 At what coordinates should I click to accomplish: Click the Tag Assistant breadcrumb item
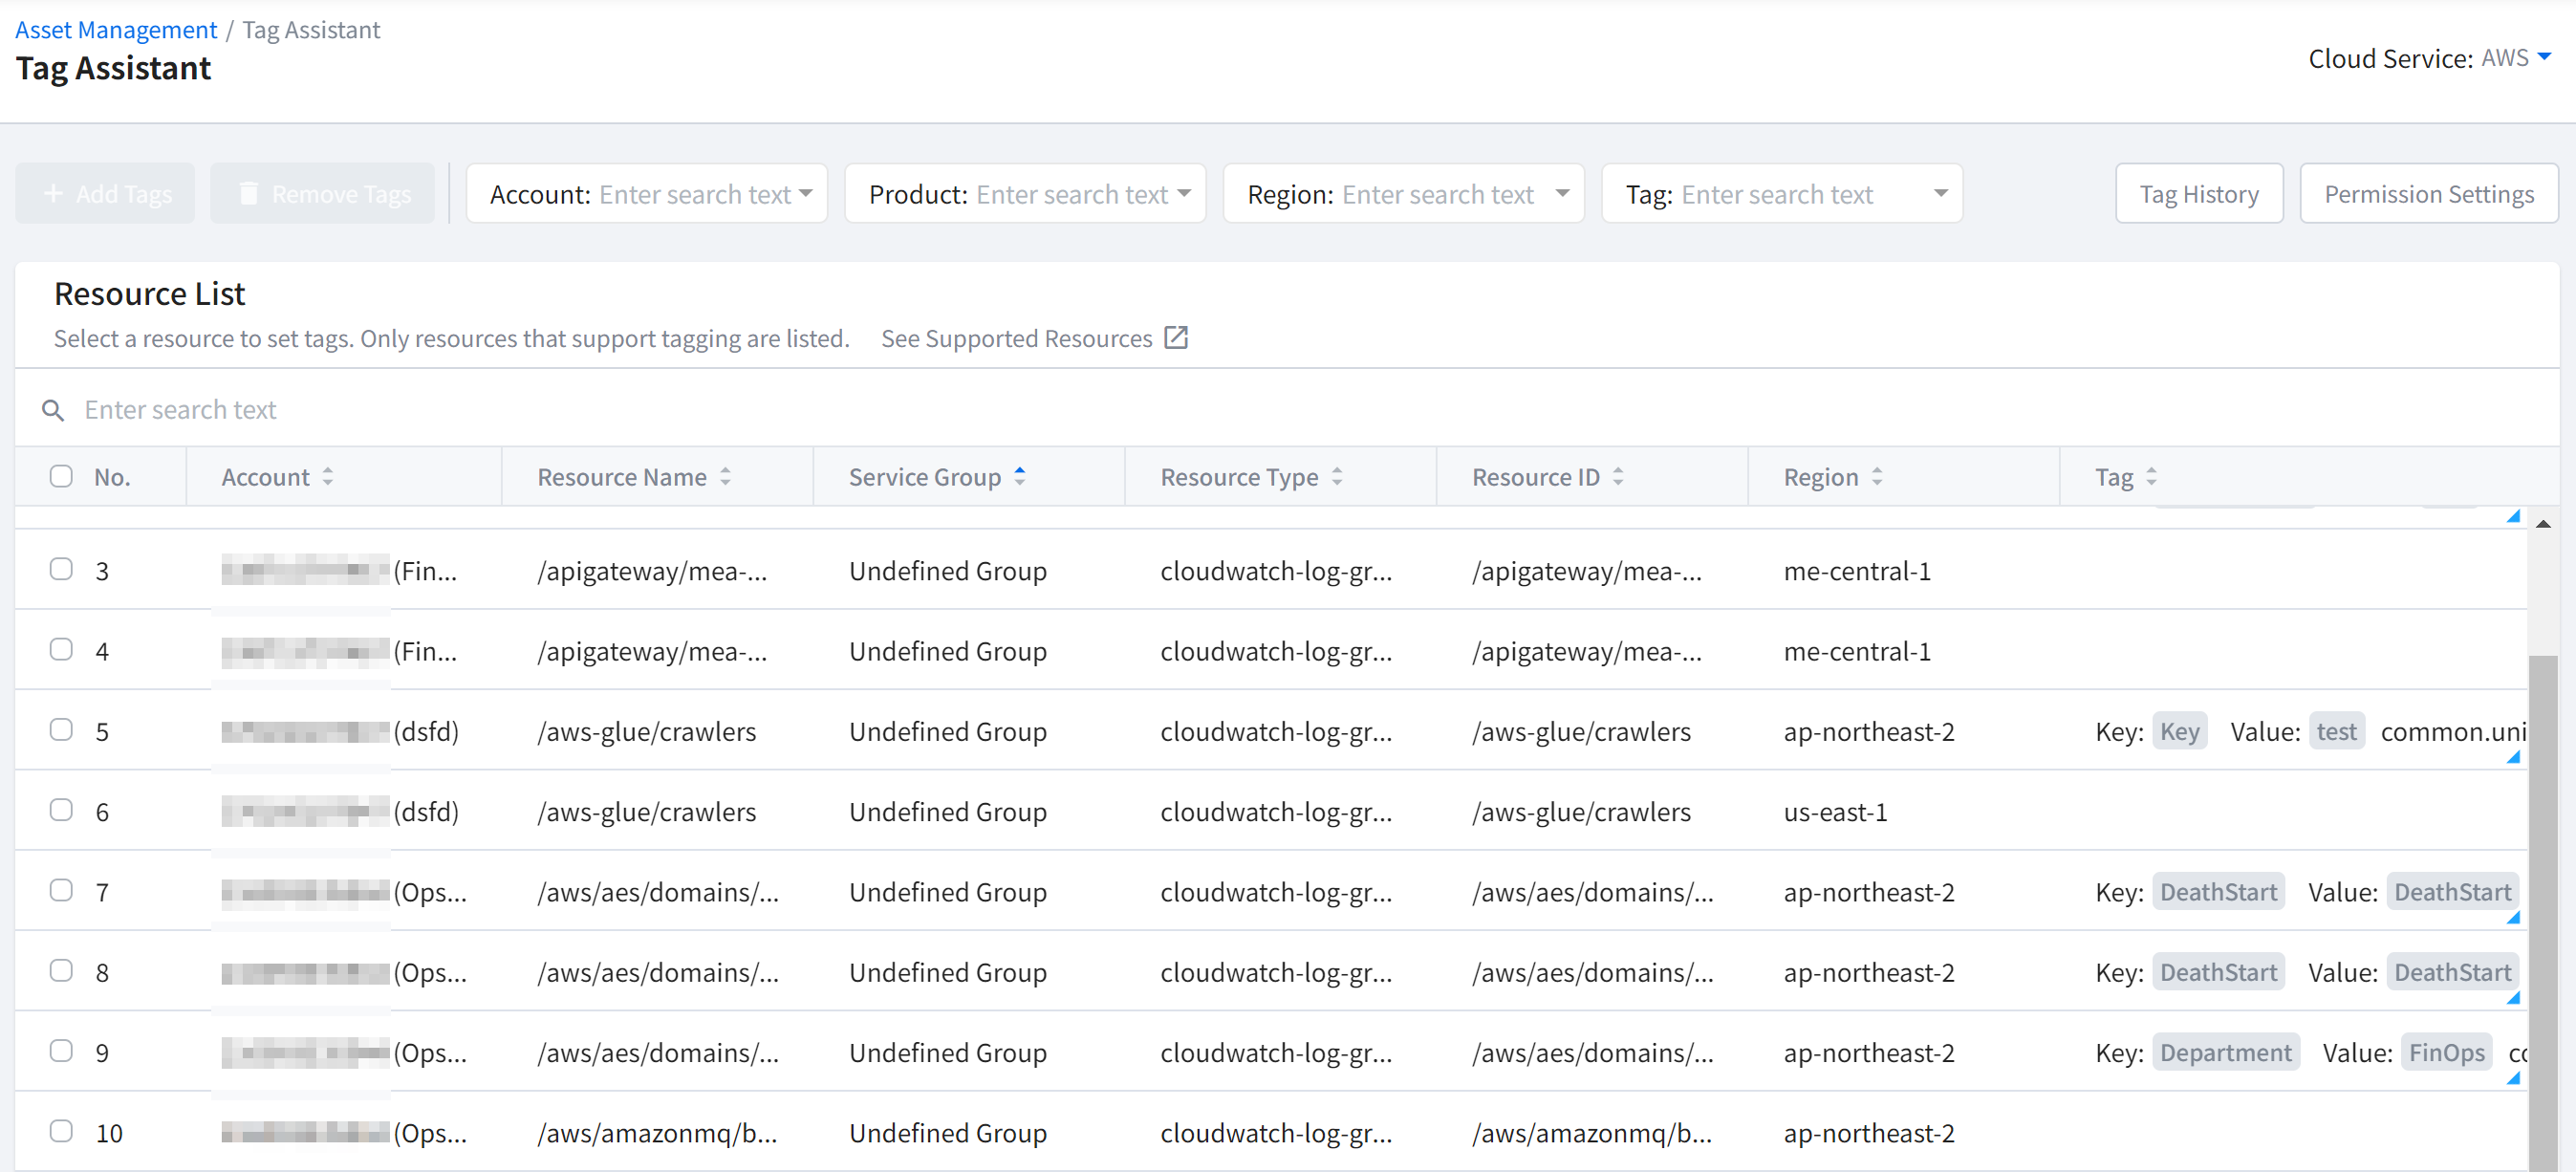tap(311, 30)
